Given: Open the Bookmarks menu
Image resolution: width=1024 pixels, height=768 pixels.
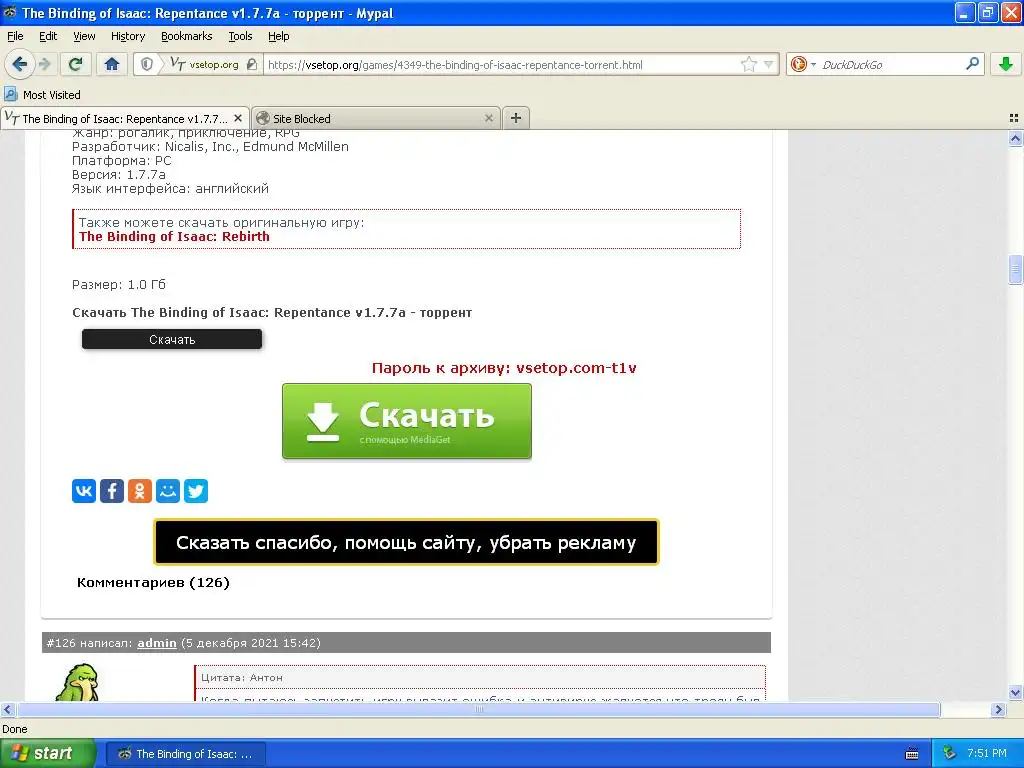Looking at the screenshot, I should tap(187, 36).
